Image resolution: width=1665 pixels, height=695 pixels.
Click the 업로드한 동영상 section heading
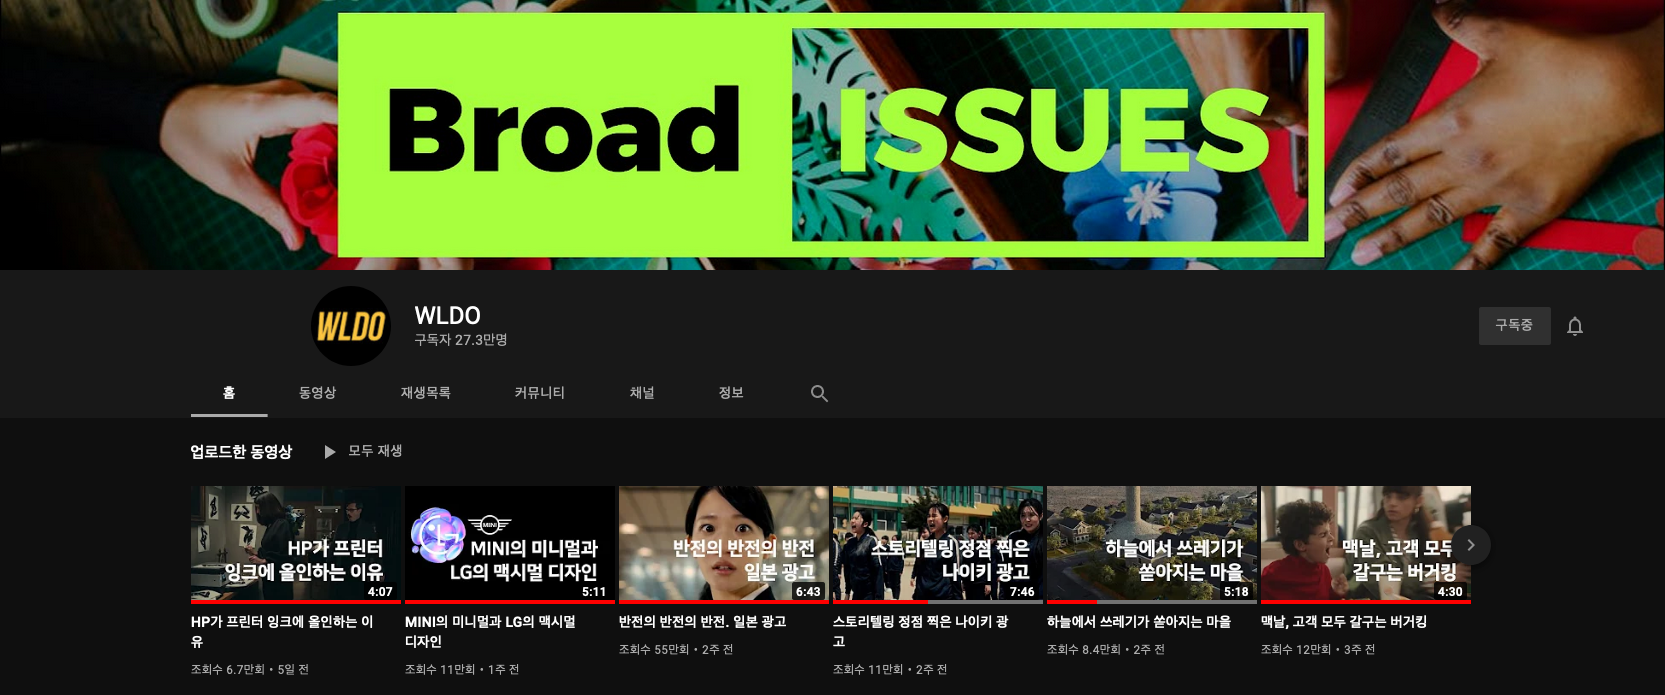241,452
